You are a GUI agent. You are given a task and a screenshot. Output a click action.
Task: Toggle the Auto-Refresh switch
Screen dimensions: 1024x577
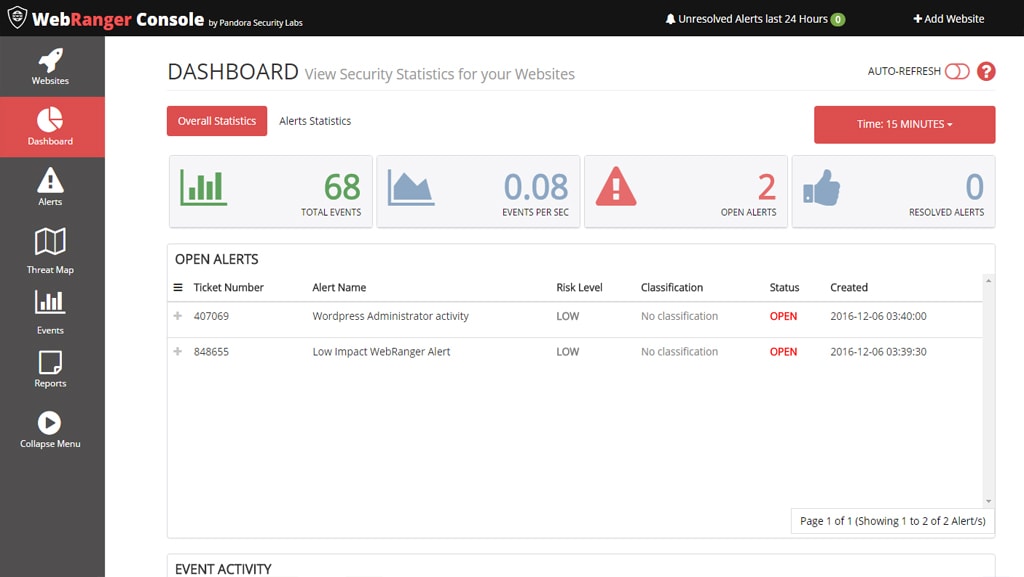[x=957, y=71]
